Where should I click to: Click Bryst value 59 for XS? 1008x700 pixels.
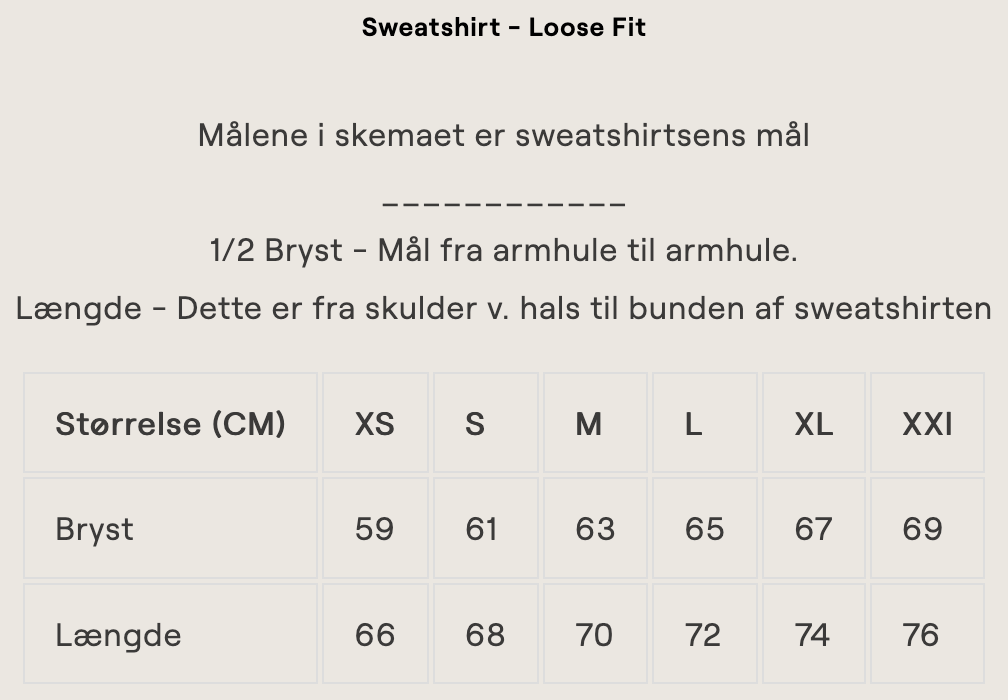[375, 529]
